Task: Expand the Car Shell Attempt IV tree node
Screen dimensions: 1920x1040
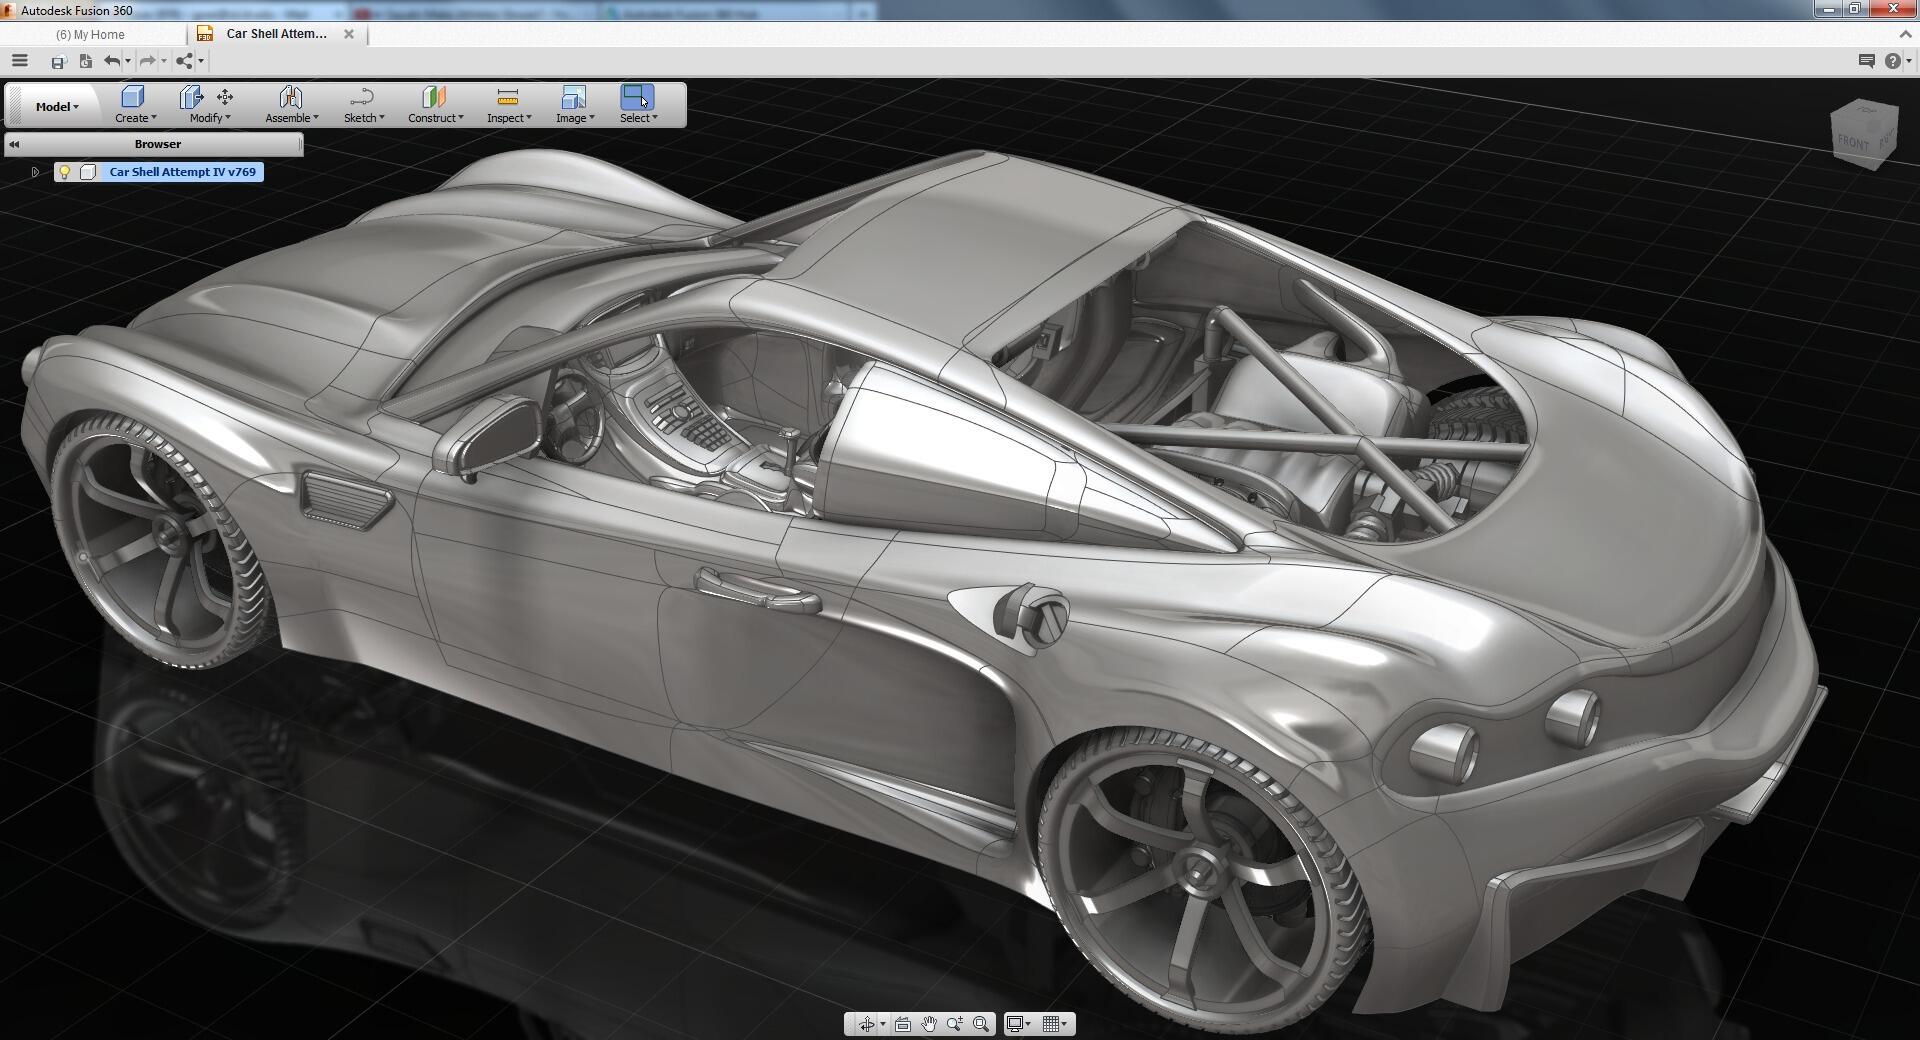Action: pos(35,172)
